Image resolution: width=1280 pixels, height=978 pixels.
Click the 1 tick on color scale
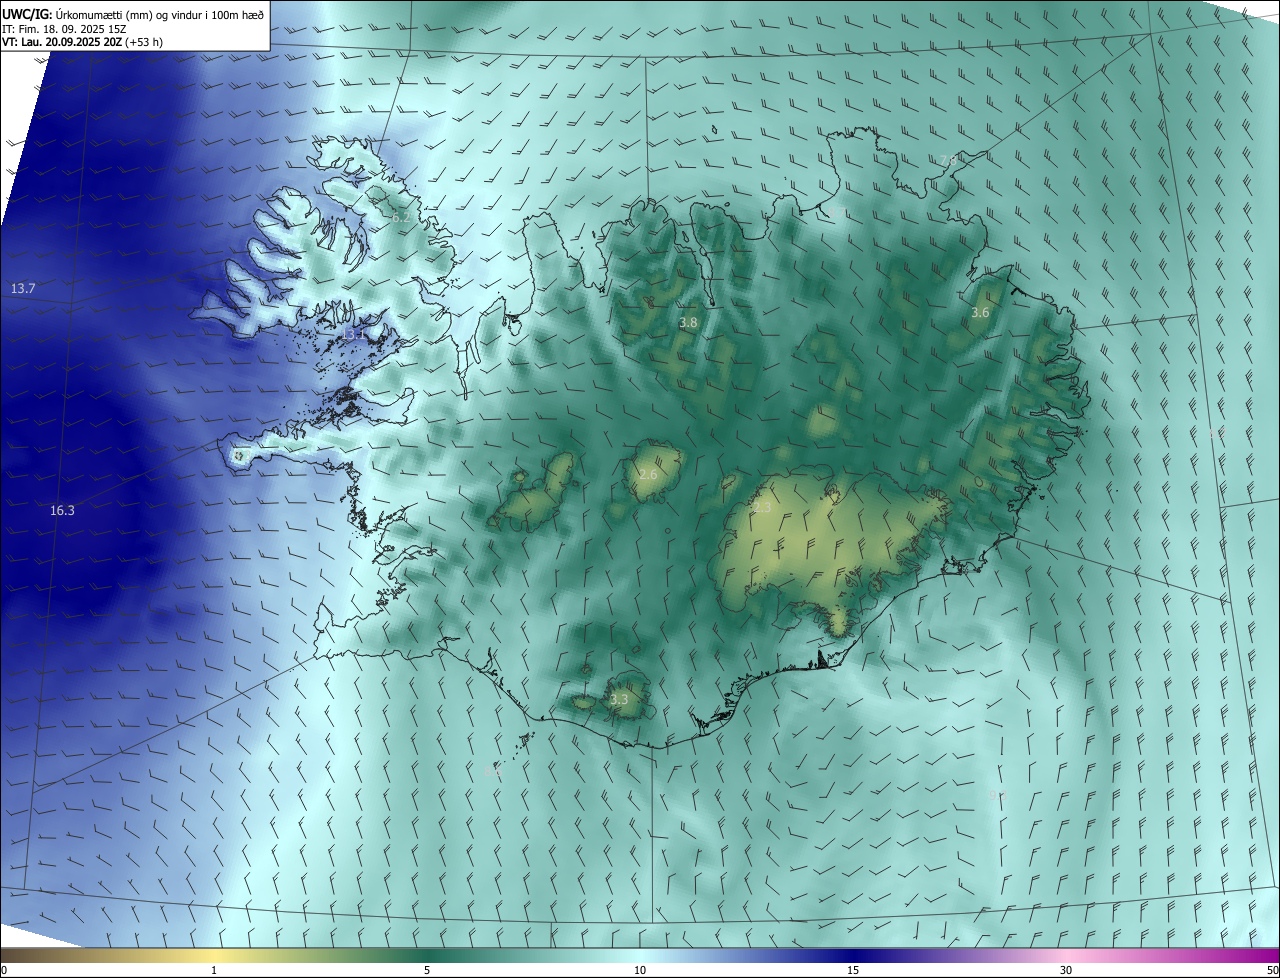(214, 970)
